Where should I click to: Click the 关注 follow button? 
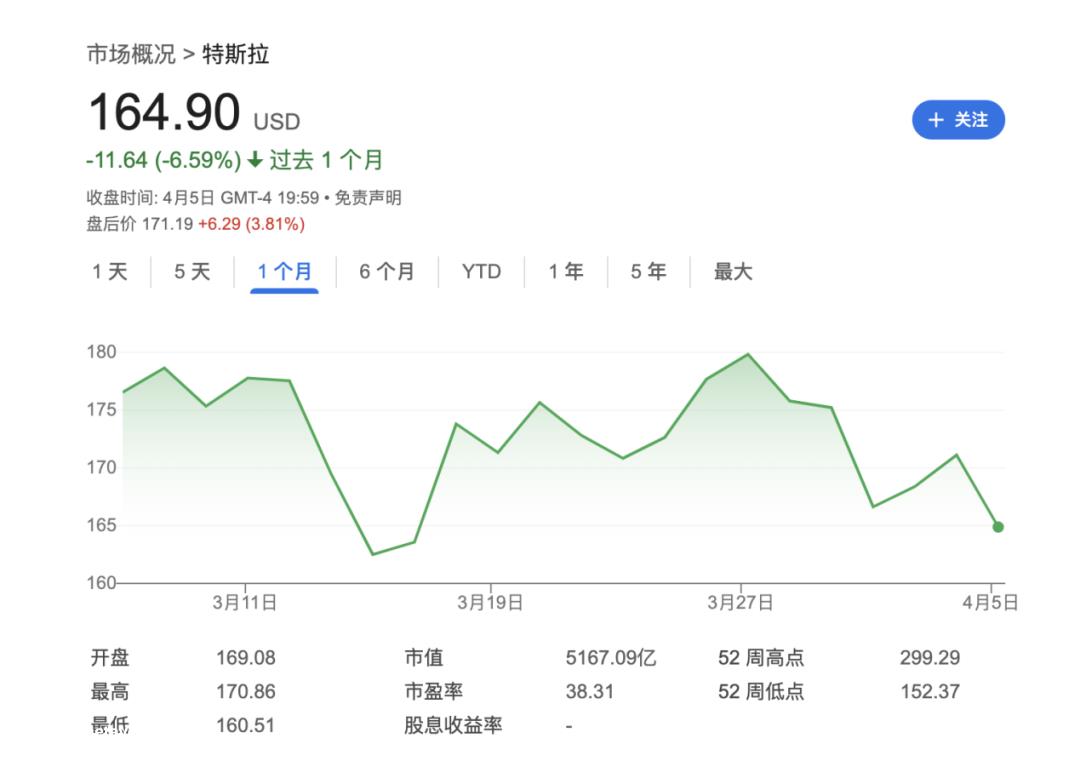pyautogui.click(x=958, y=120)
